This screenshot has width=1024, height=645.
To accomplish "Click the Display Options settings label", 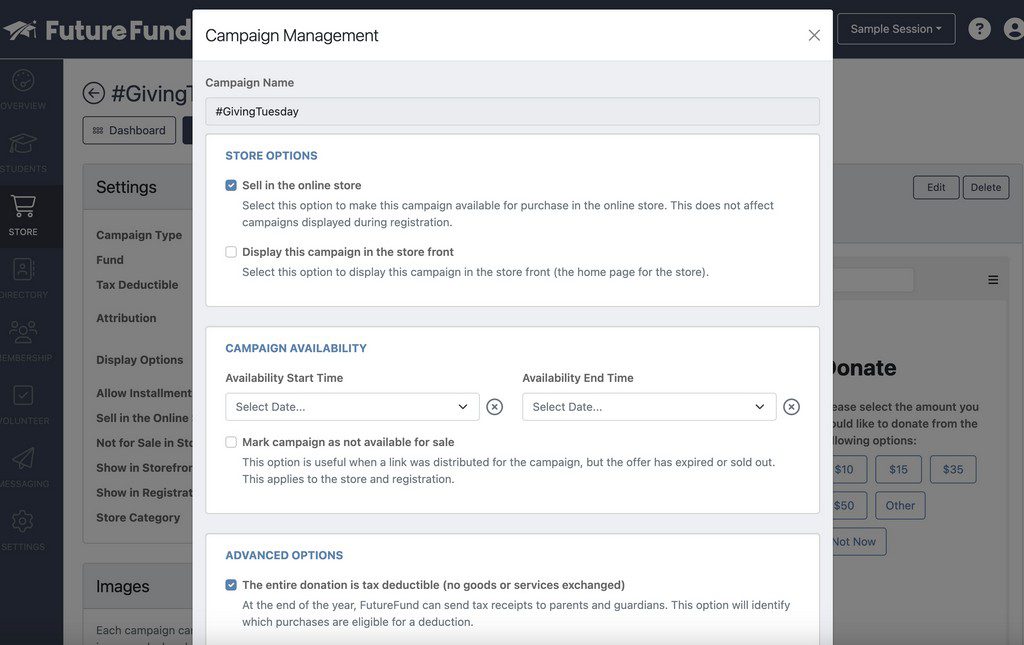I will (x=140, y=360).
